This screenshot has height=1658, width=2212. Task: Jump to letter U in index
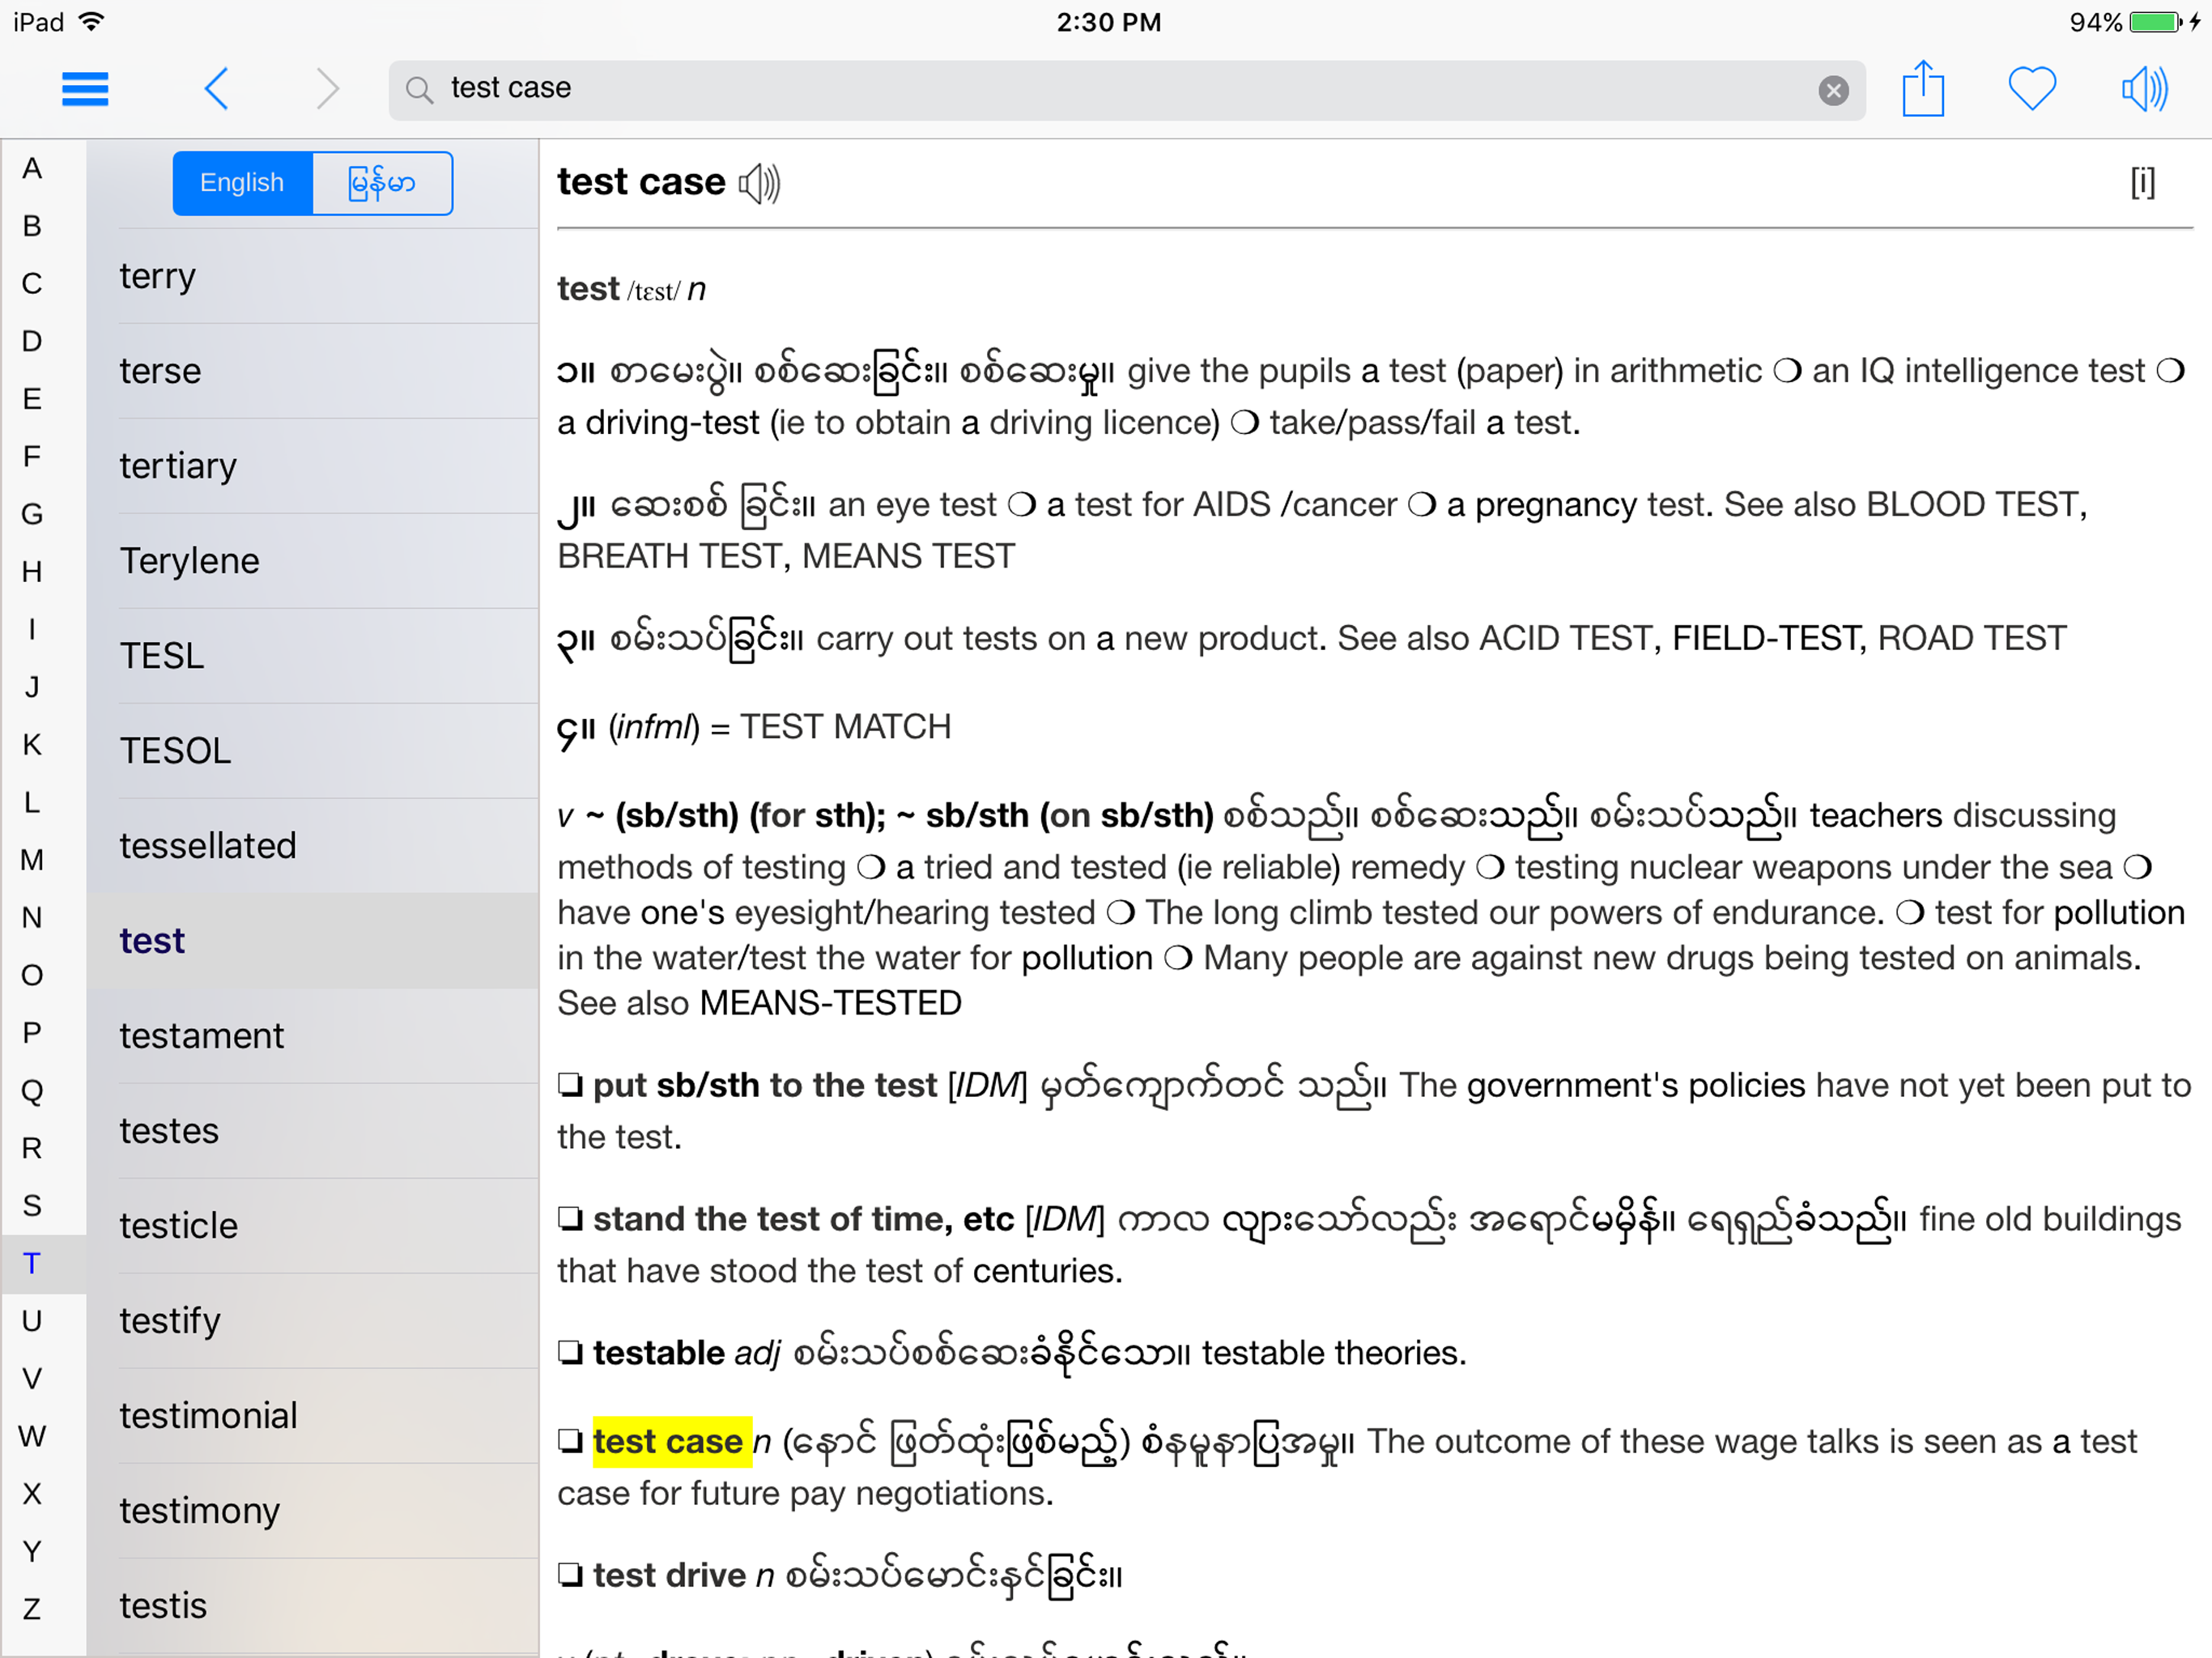(32, 1321)
